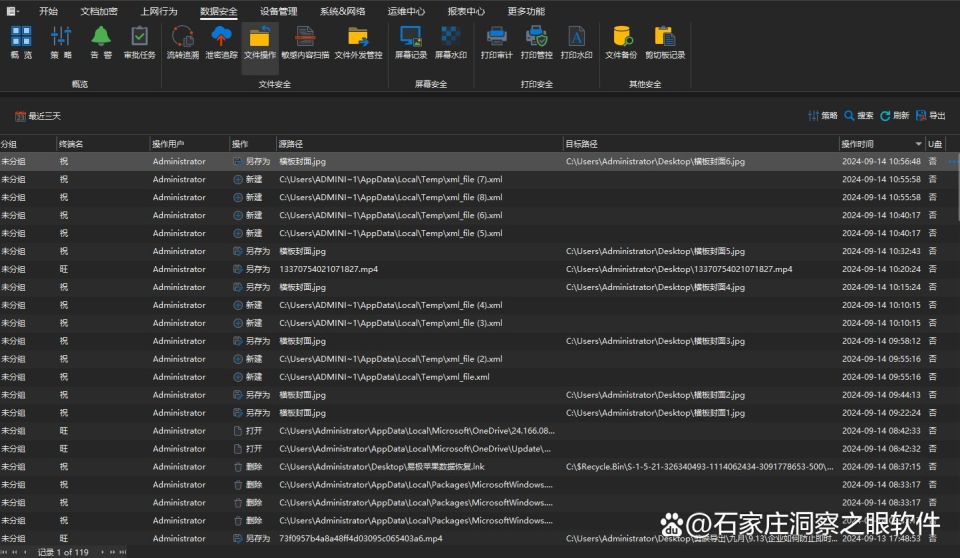The height and width of the screenshot is (558, 960).
Task: Open 敏感内容扫描 sensitive content scan
Action: point(305,42)
